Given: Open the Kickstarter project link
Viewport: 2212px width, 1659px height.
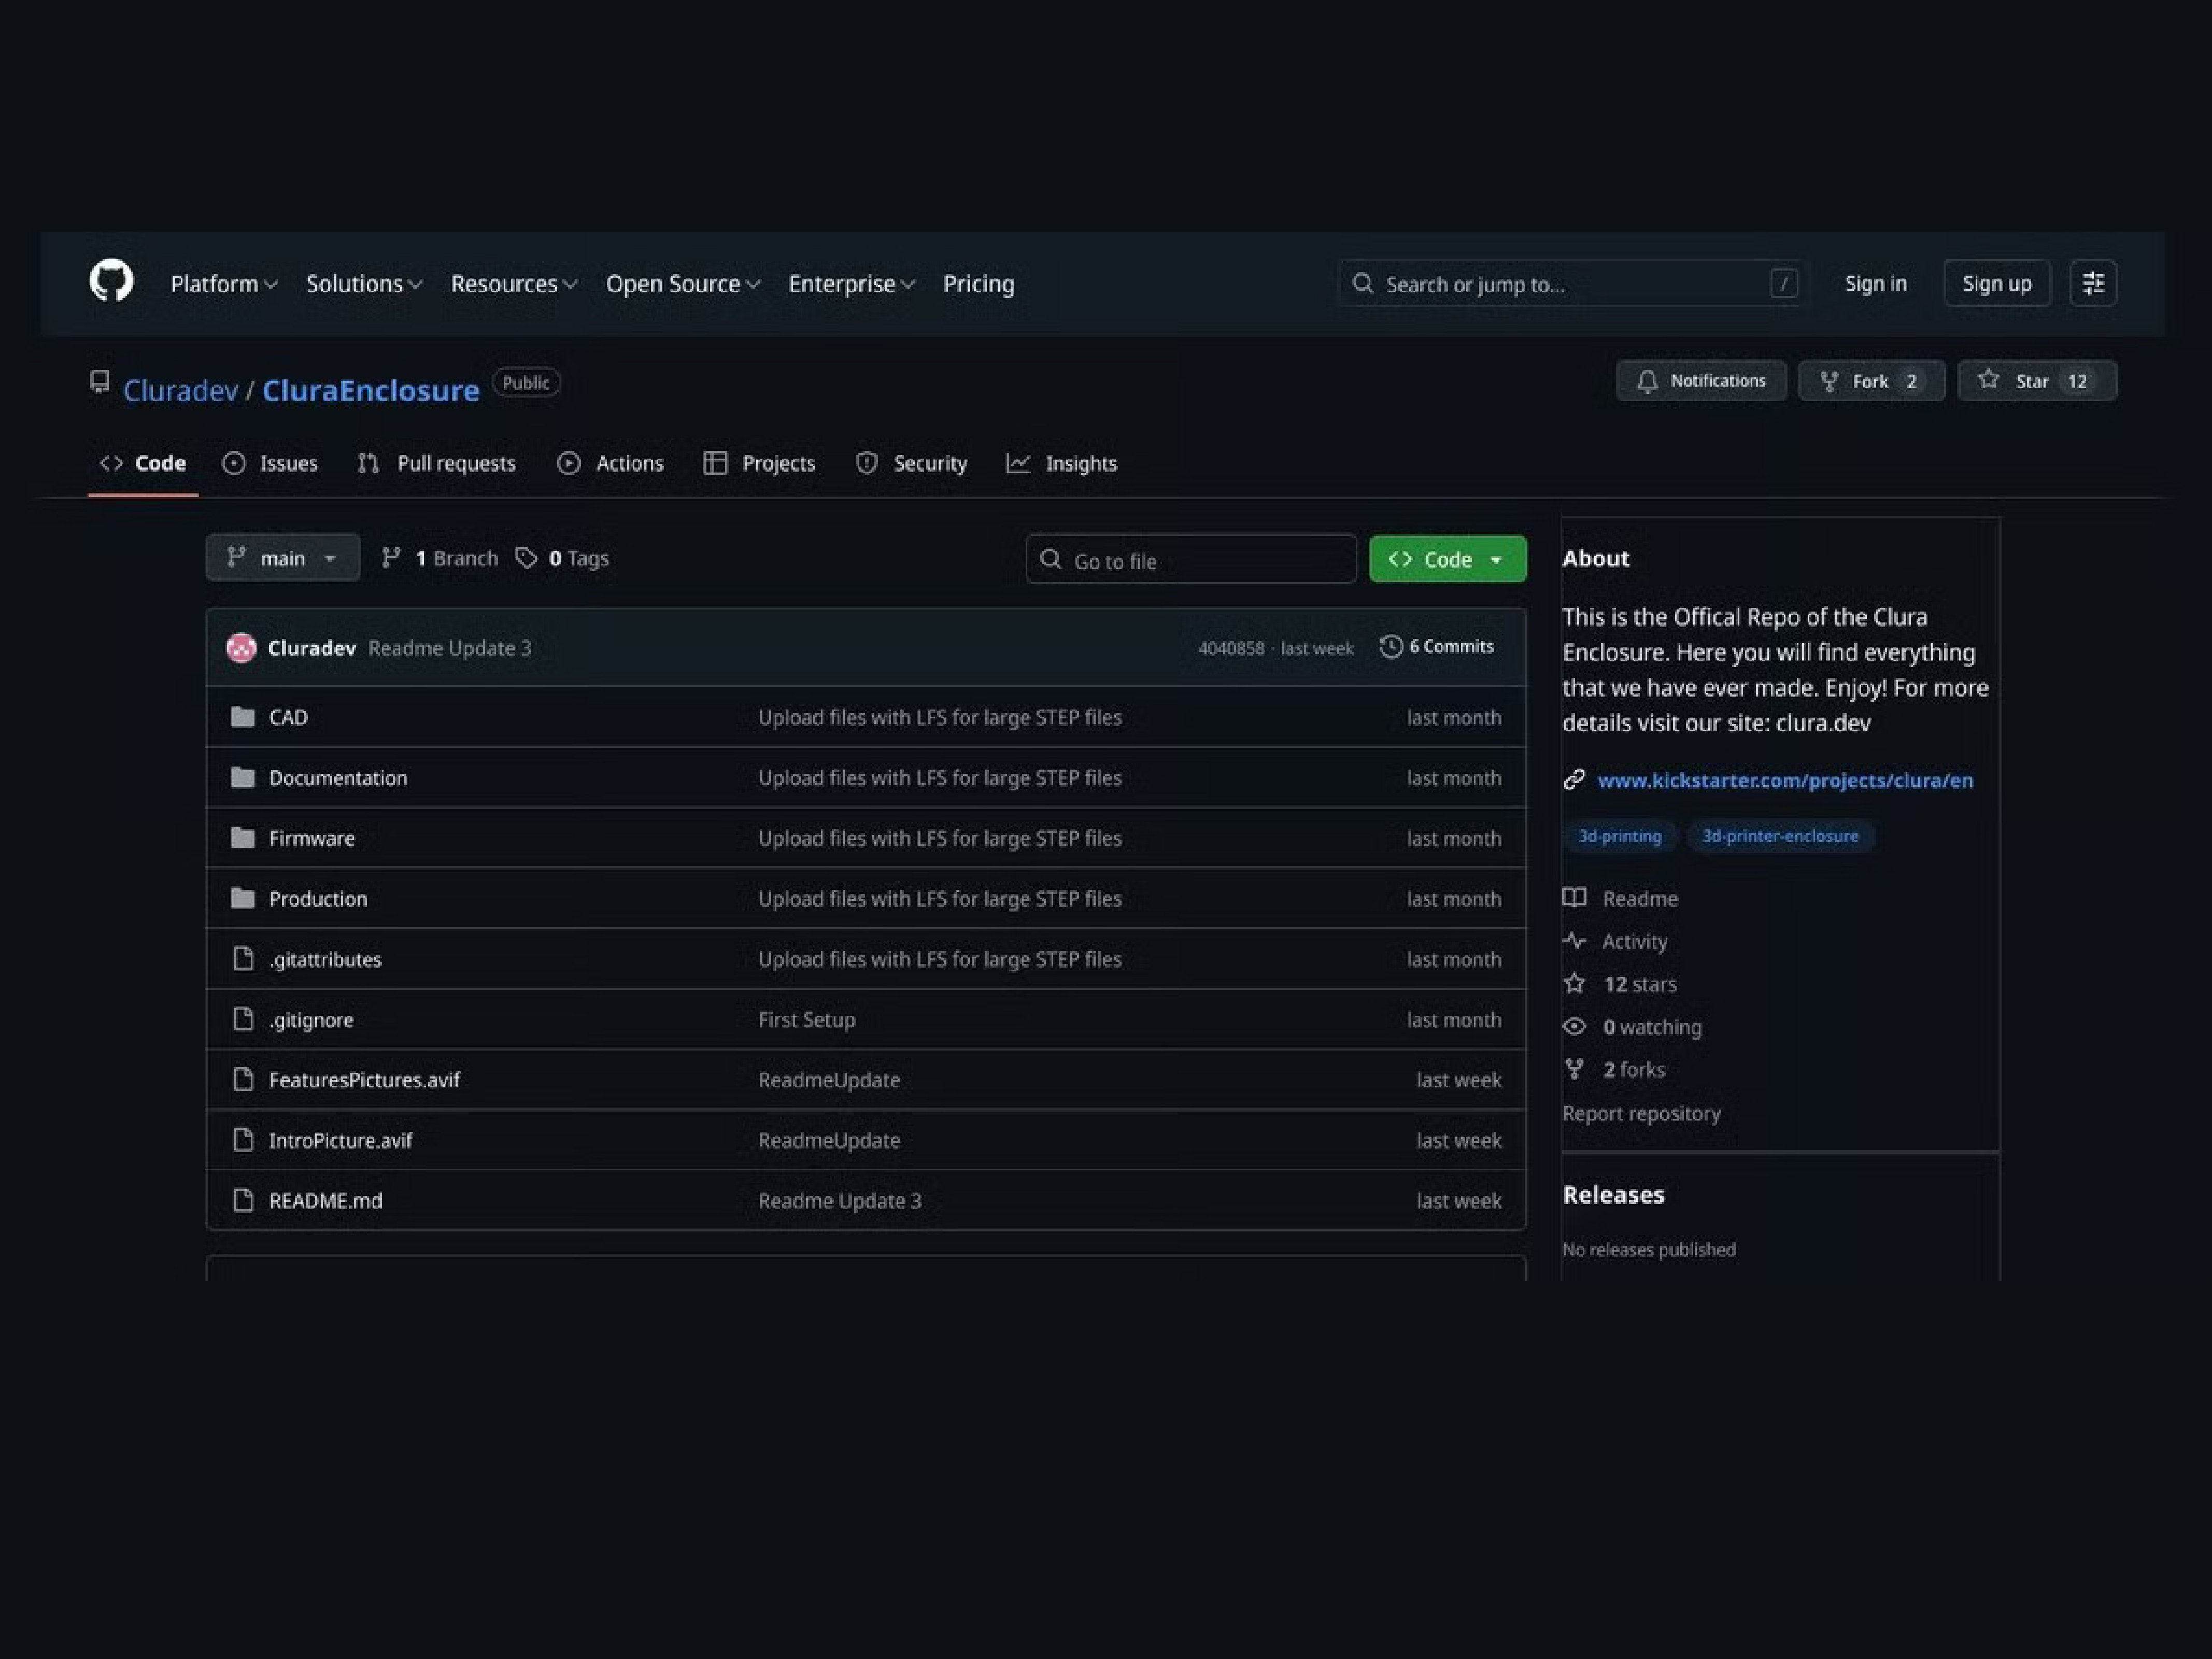Looking at the screenshot, I should tap(1785, 780).
